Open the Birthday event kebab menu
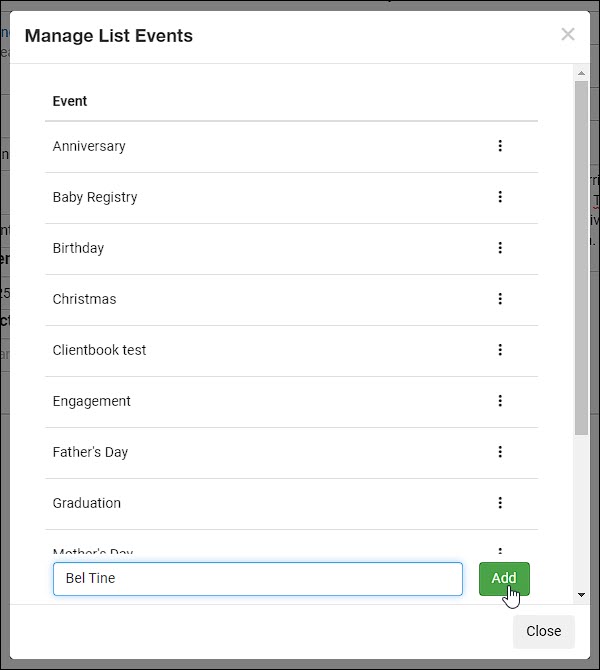The width and height of the screenshot is (600, 670). [500, 248]
